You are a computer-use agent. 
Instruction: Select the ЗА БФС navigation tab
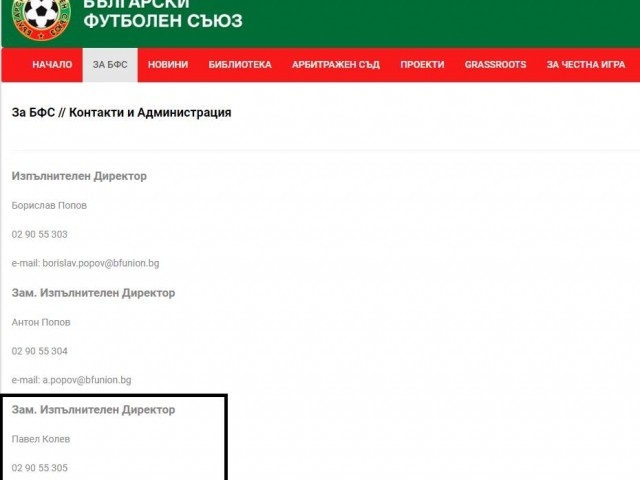109,64
